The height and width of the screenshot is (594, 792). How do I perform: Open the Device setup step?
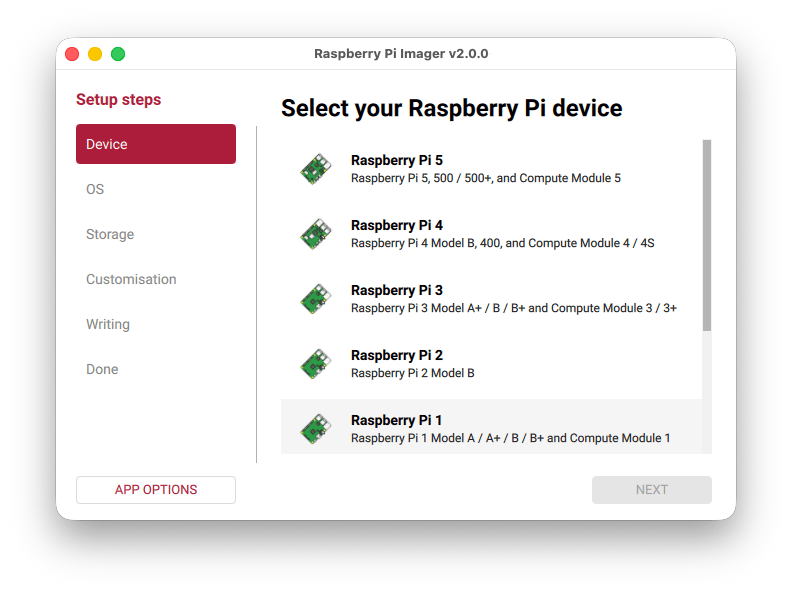(x=156, y=144)
